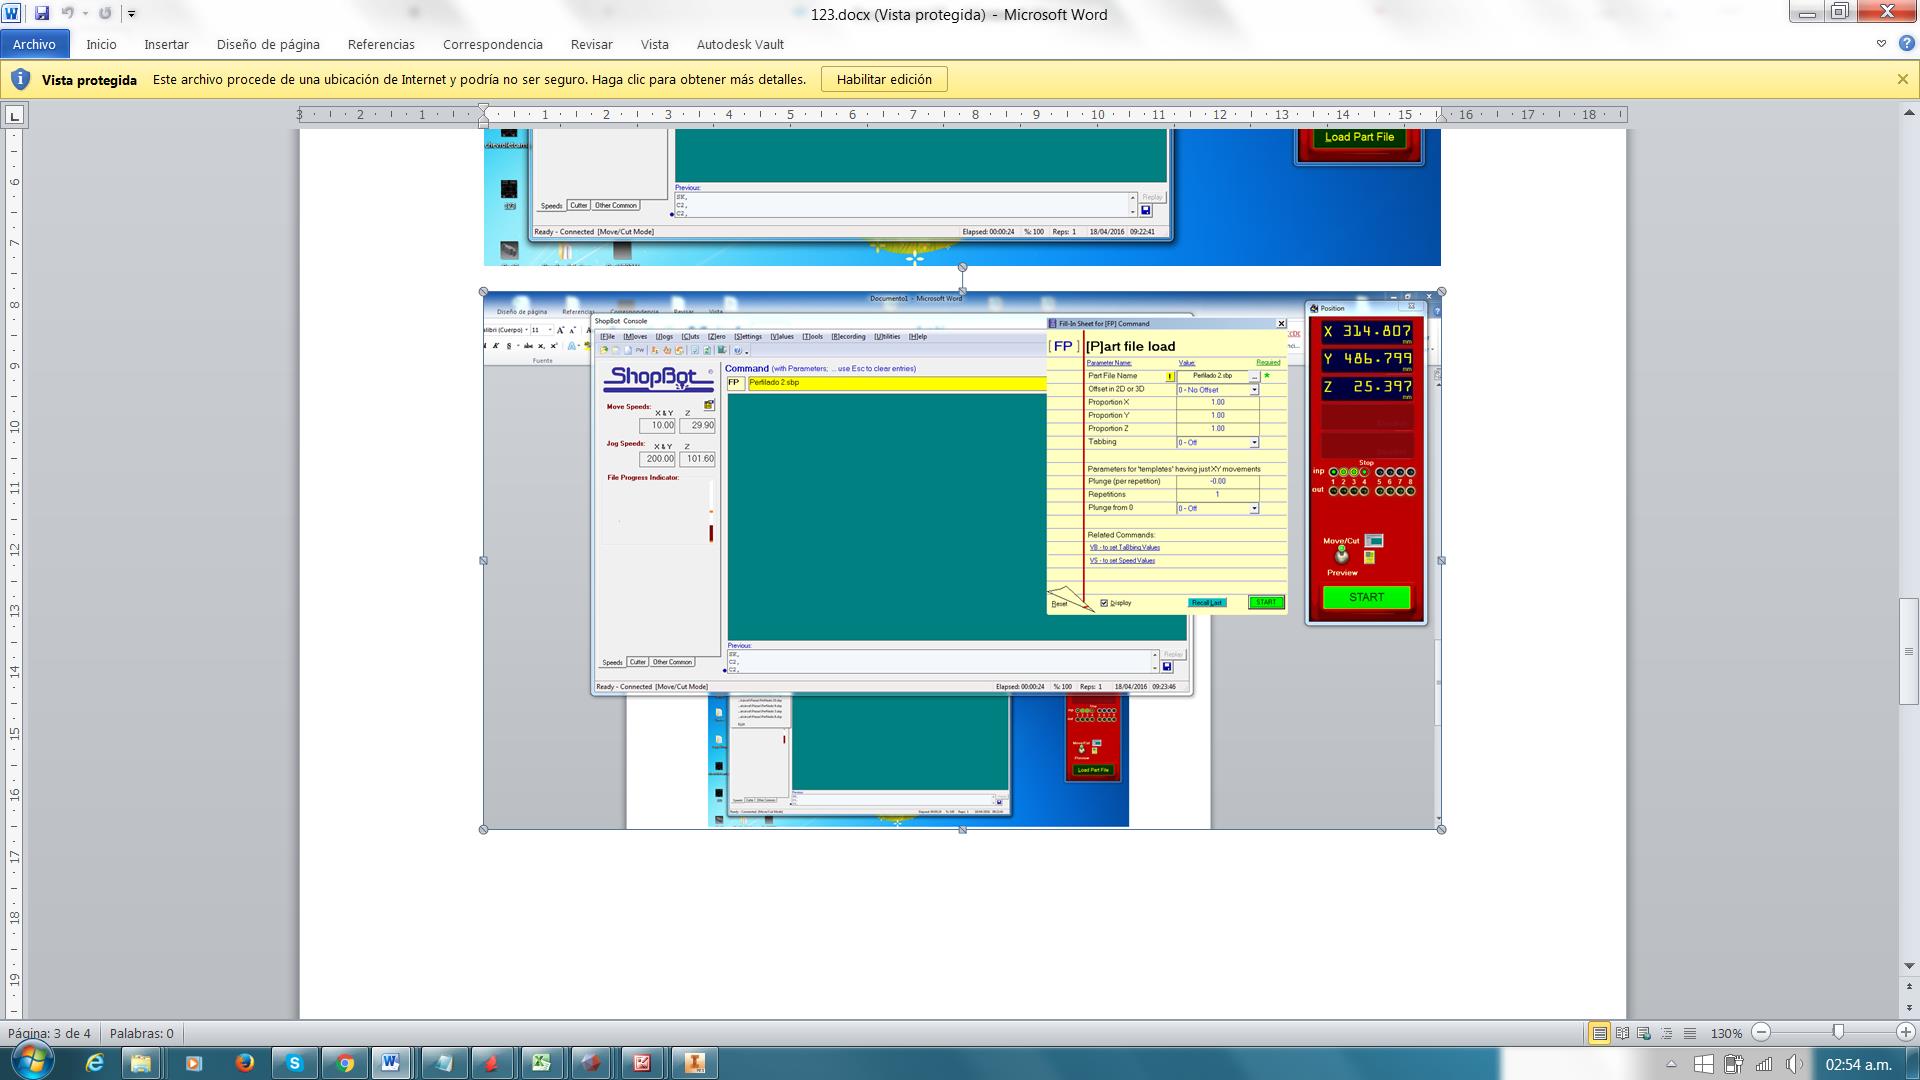Click the Habilitar edición button
Viewport: 1920px width, 1080px height.
coord(884,79)
